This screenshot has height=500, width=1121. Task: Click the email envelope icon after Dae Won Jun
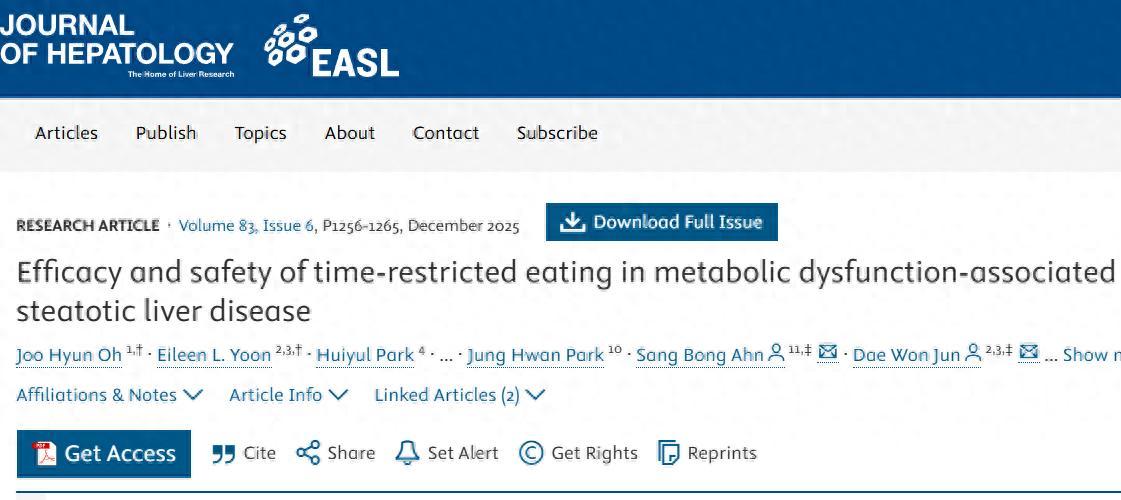click(x=1028, y=353)
